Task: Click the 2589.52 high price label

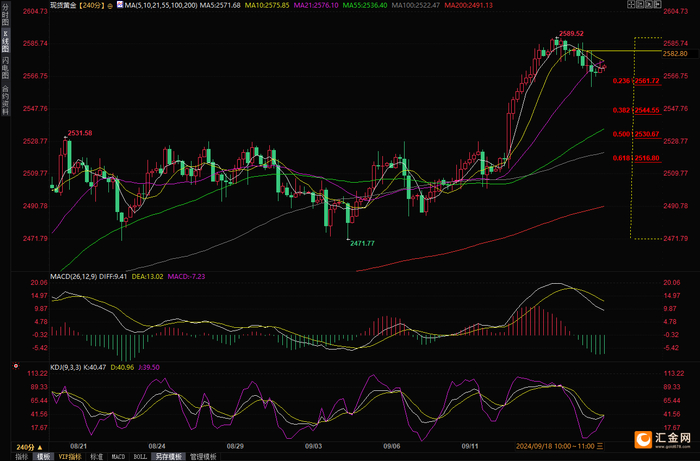Action: coord(571,33)
